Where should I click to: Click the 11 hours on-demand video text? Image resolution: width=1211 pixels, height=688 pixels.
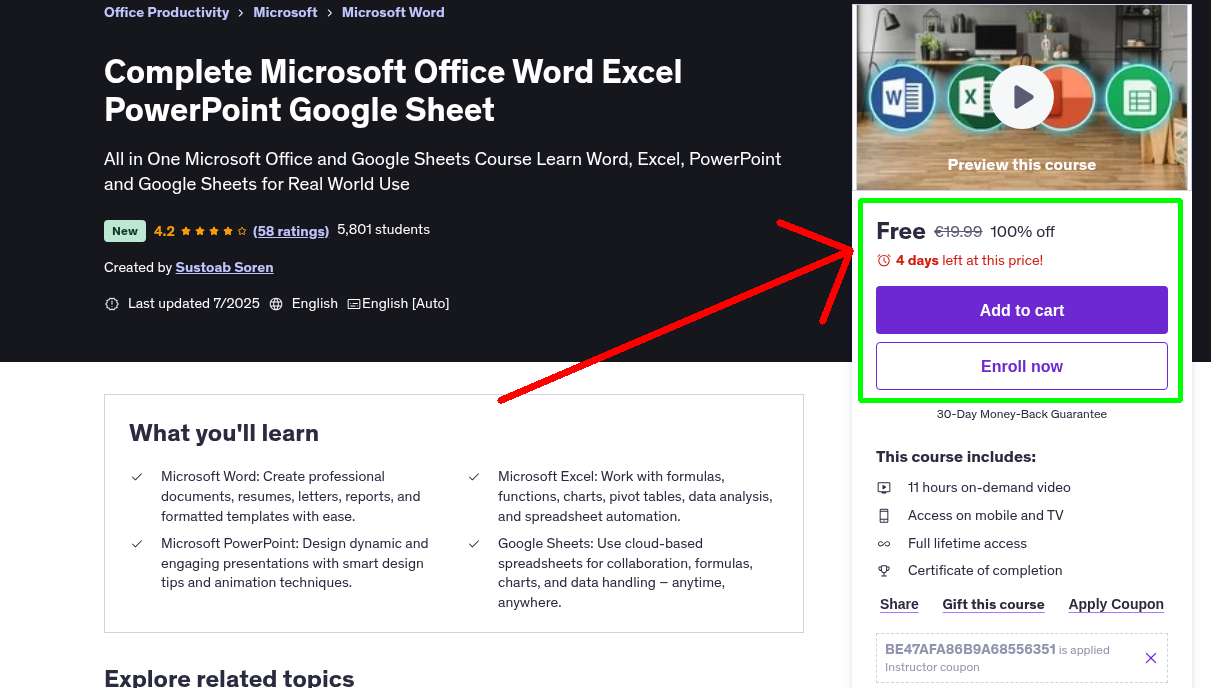click(x=989, y=488)
